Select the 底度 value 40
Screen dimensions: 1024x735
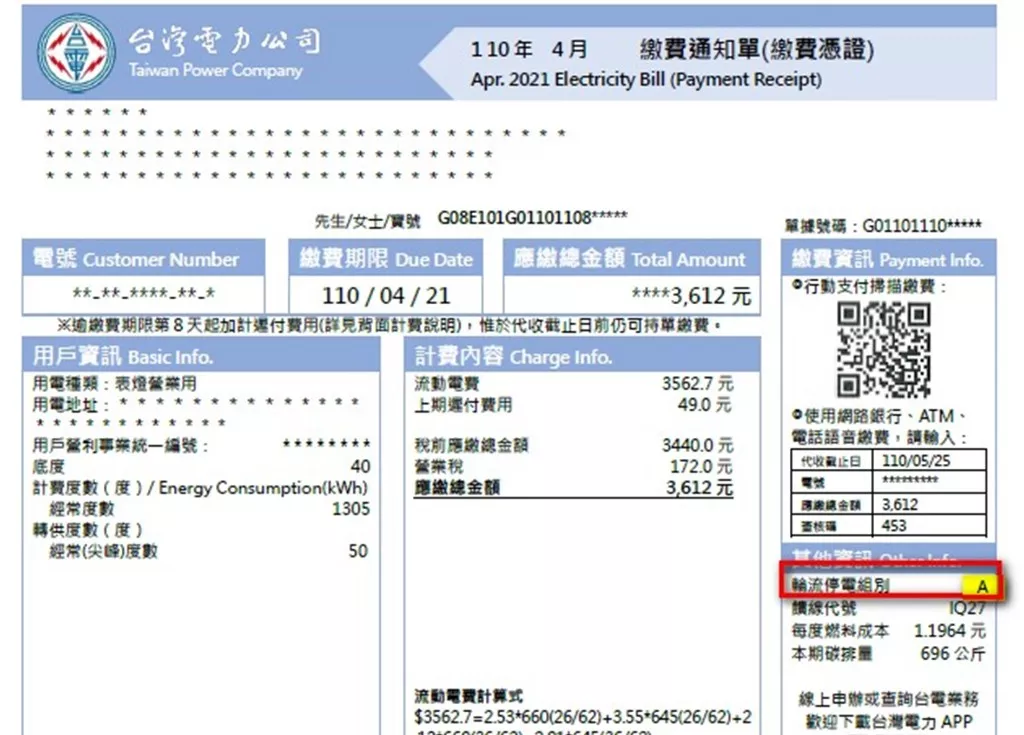pos(360,466)
